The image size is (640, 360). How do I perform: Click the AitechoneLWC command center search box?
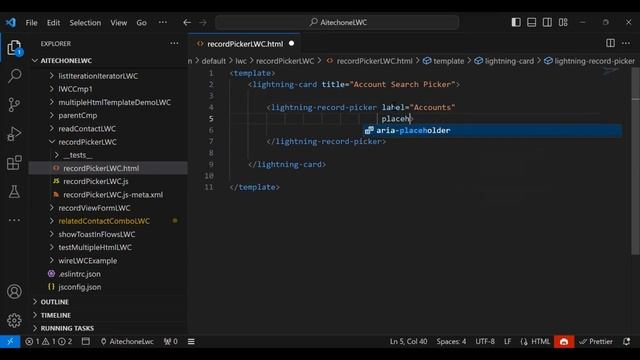[337, 22]
